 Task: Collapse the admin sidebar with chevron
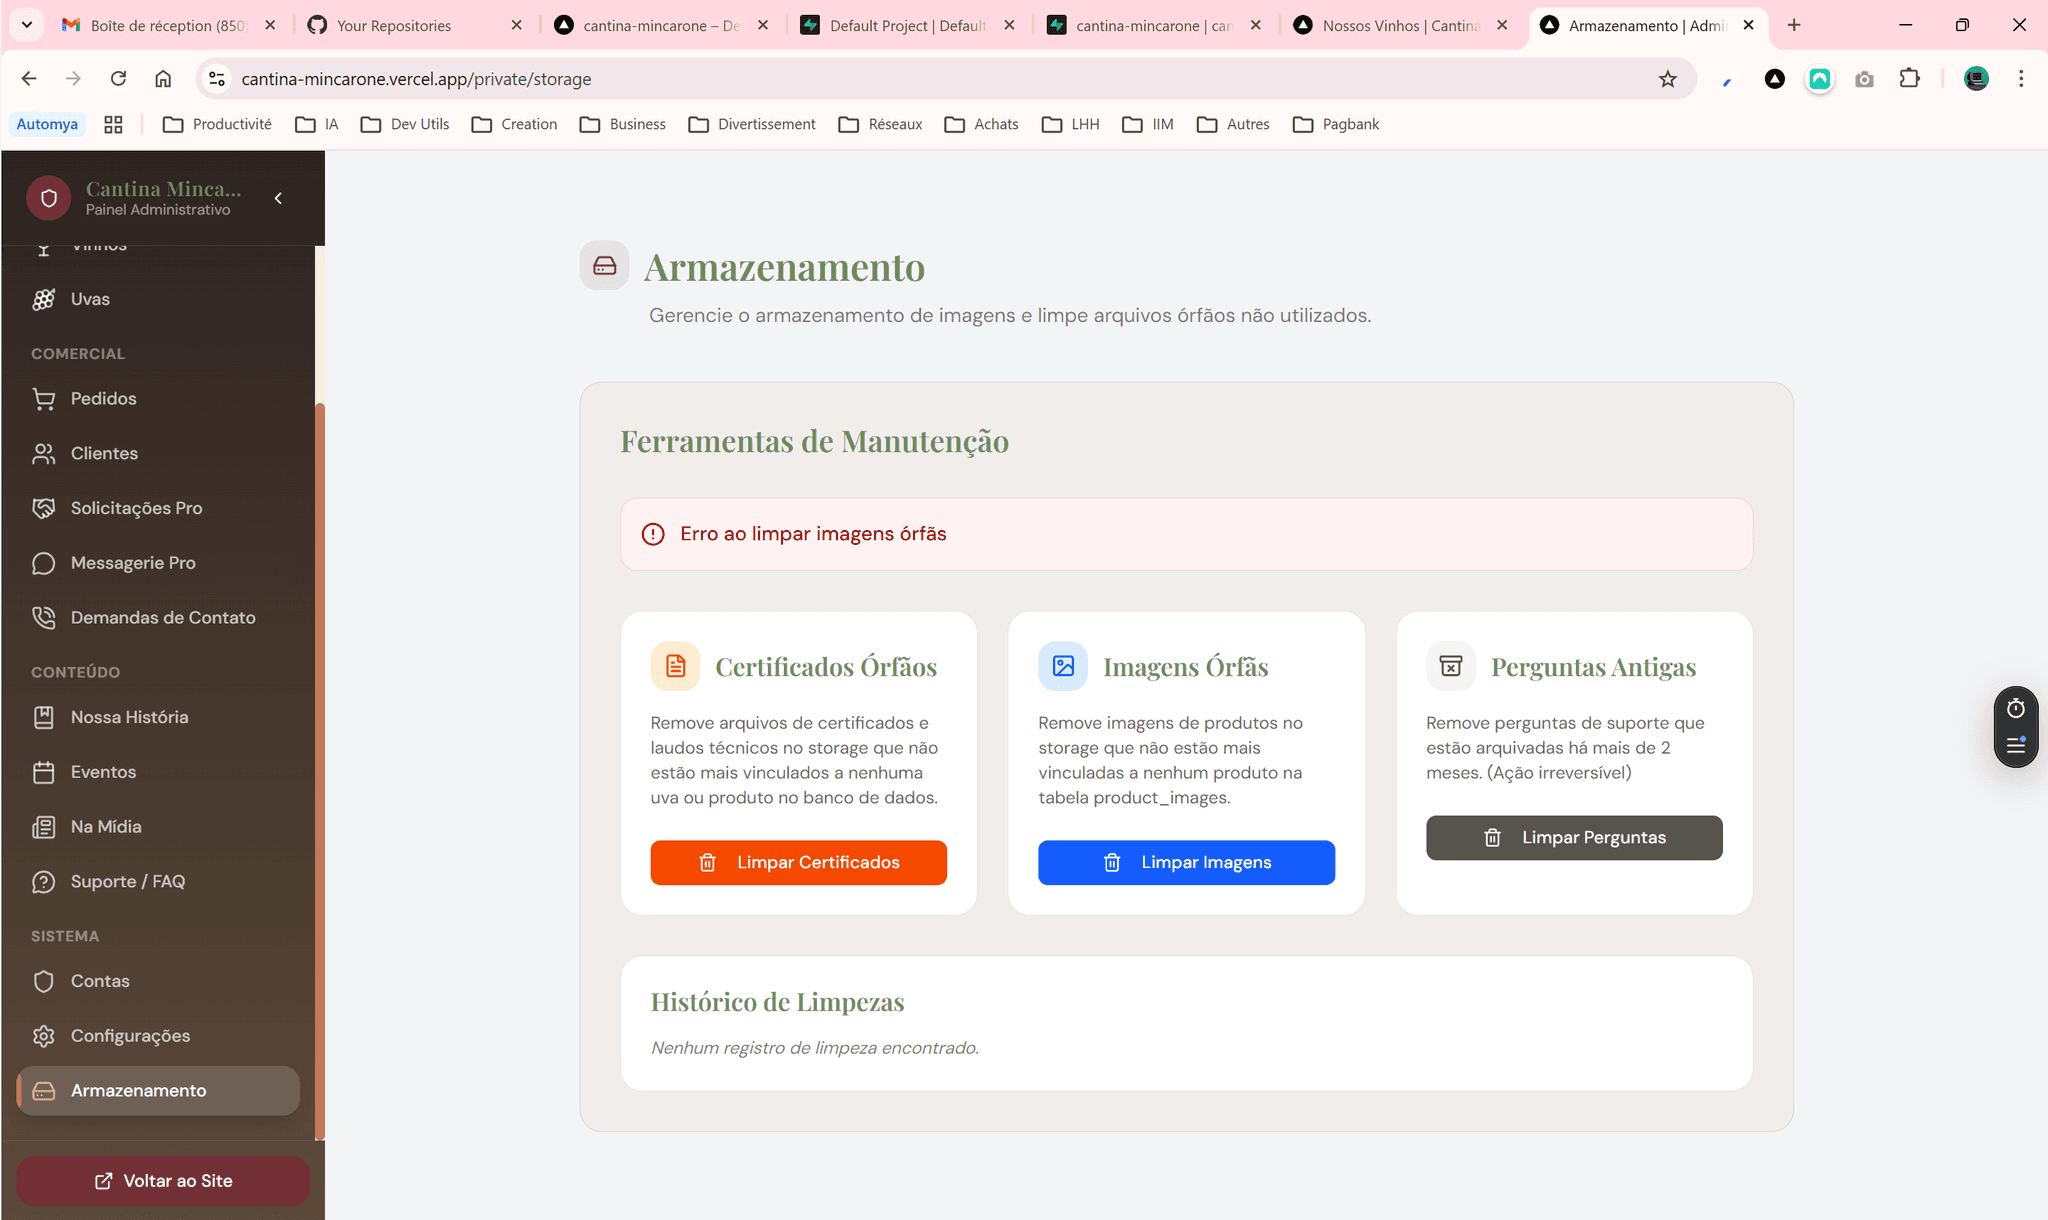tap(279, 198)
